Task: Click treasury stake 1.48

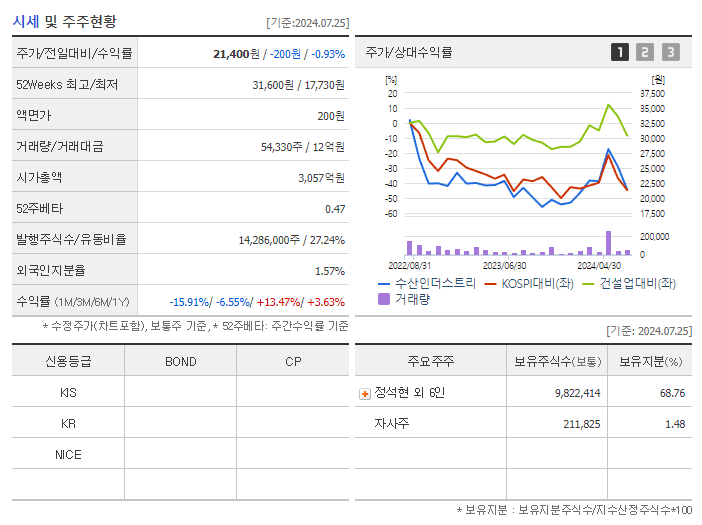Action: tap(675, 424)
